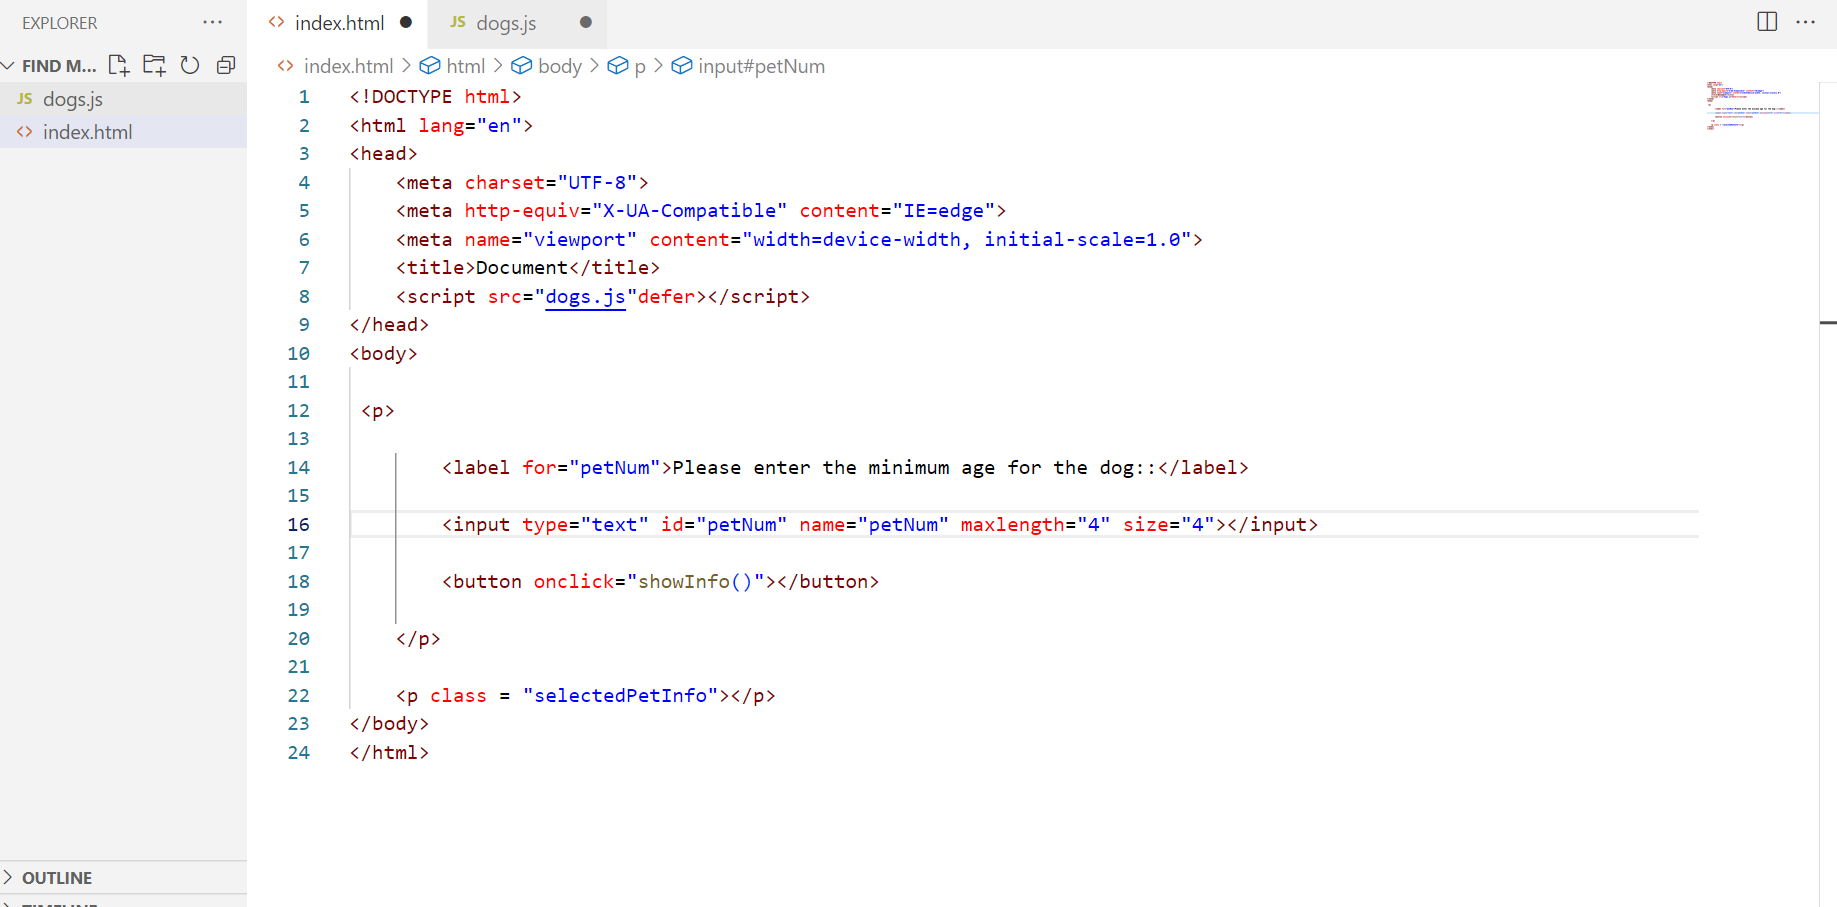This screenshot has width=1837, height=907.
Task: Click p in the breadcrumb path
Action: 640,67
